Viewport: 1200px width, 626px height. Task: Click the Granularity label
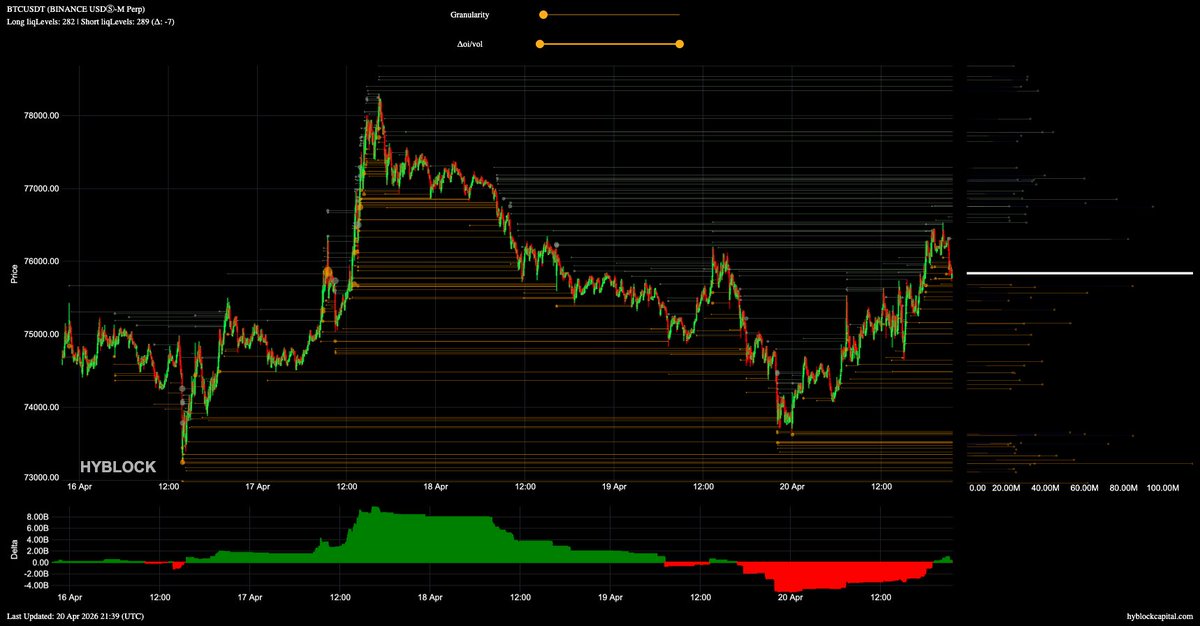coord(474,14)
